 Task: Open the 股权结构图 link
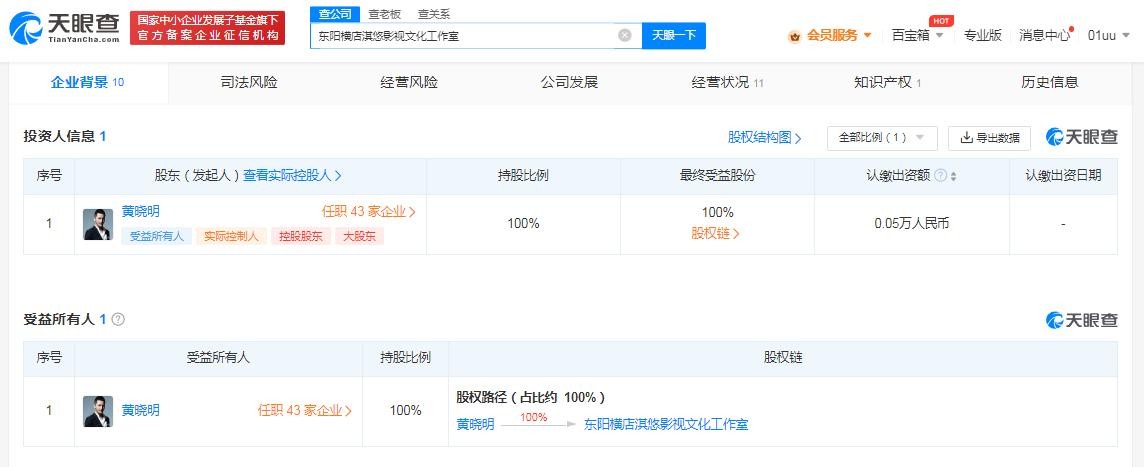click(x=765, y=138)
